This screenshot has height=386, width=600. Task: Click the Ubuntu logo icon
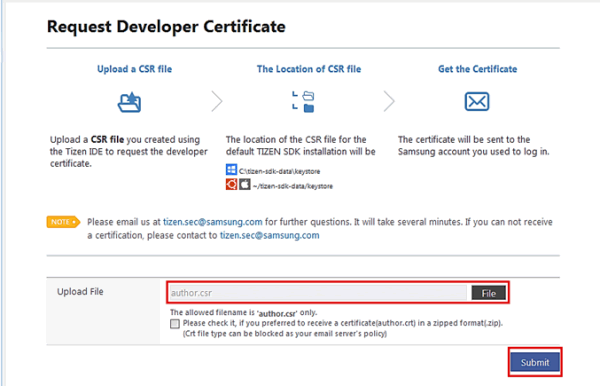click(231, 184)
